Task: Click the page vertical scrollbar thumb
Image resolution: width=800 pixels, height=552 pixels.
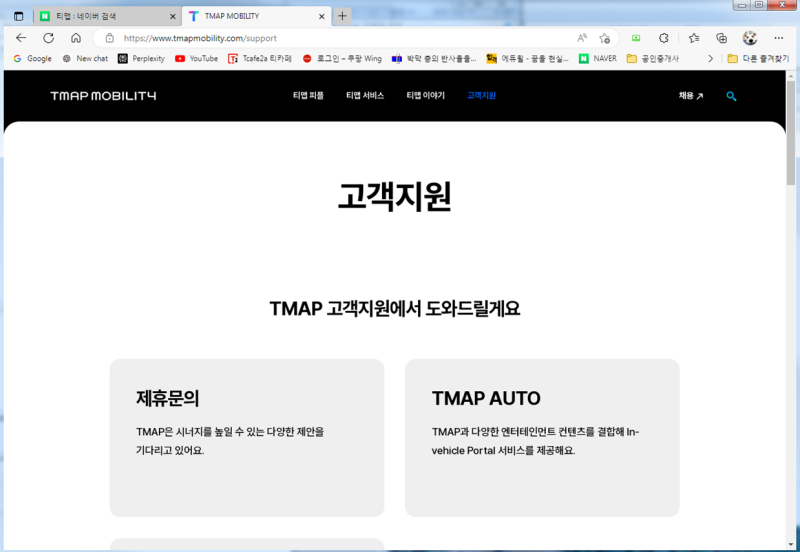Action: (x=791, y=133)
